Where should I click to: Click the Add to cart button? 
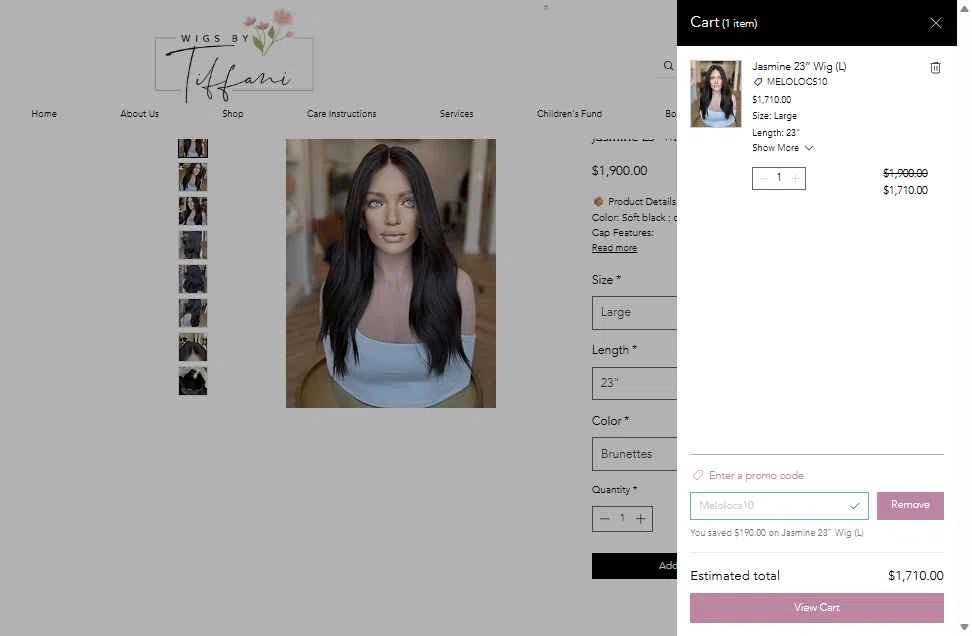coord(634,566)
